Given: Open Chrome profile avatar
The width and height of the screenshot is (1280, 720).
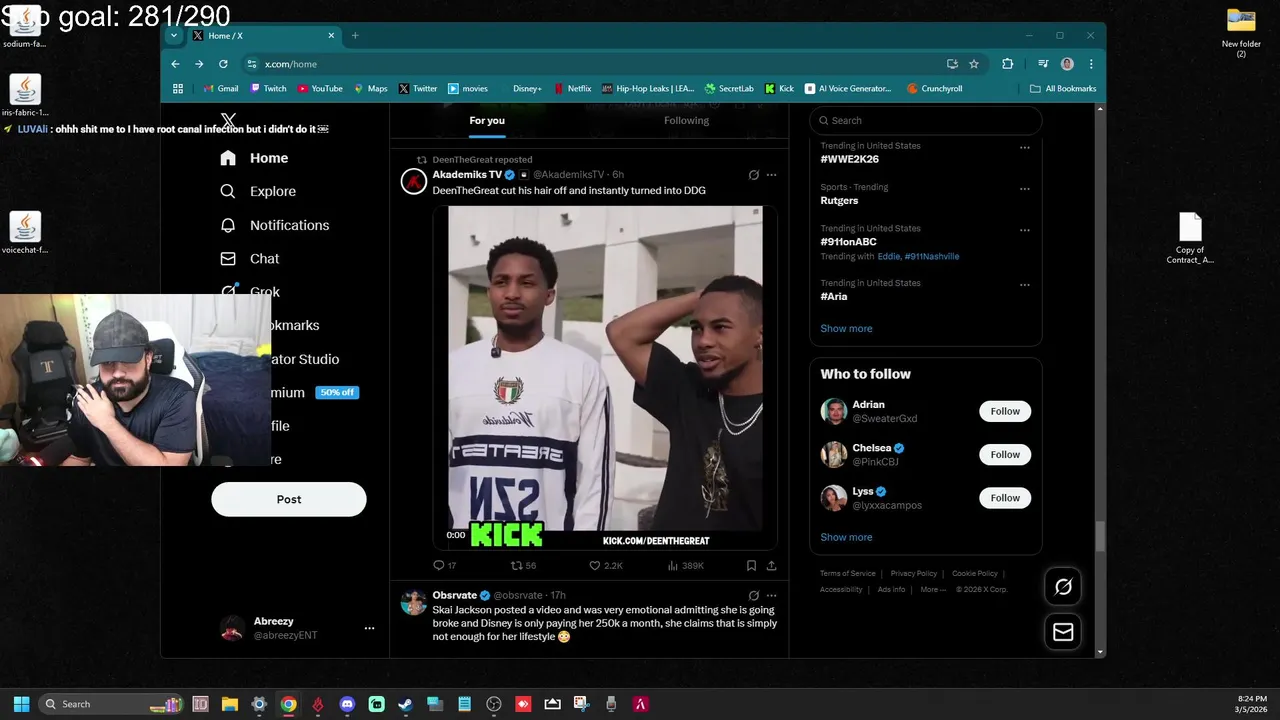Looking at the screenshot, I should click(1067, 64).
